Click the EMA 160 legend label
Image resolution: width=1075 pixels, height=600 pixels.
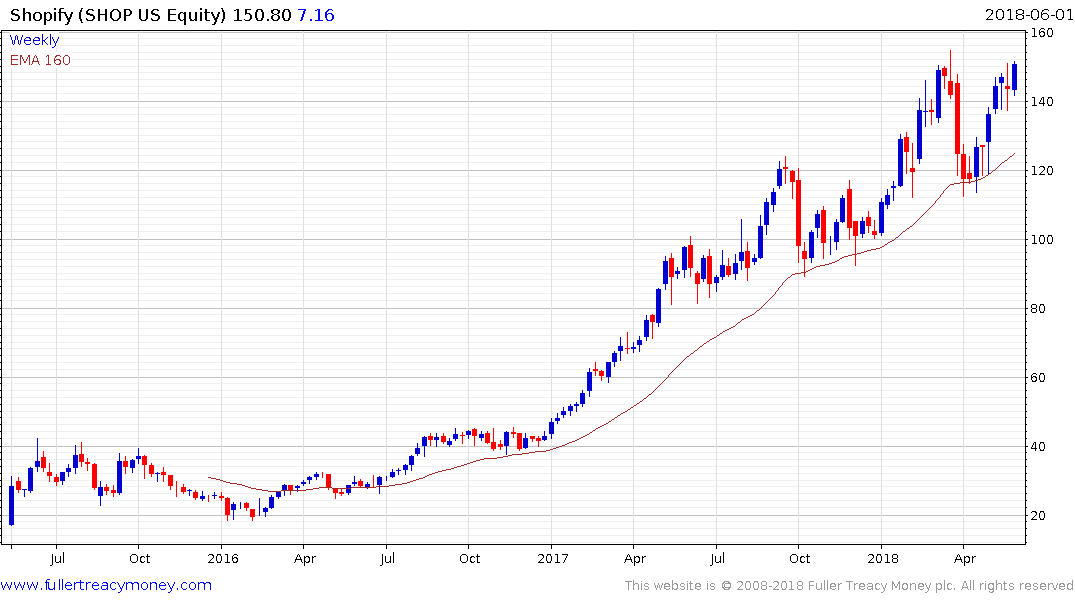coord(40,60)
